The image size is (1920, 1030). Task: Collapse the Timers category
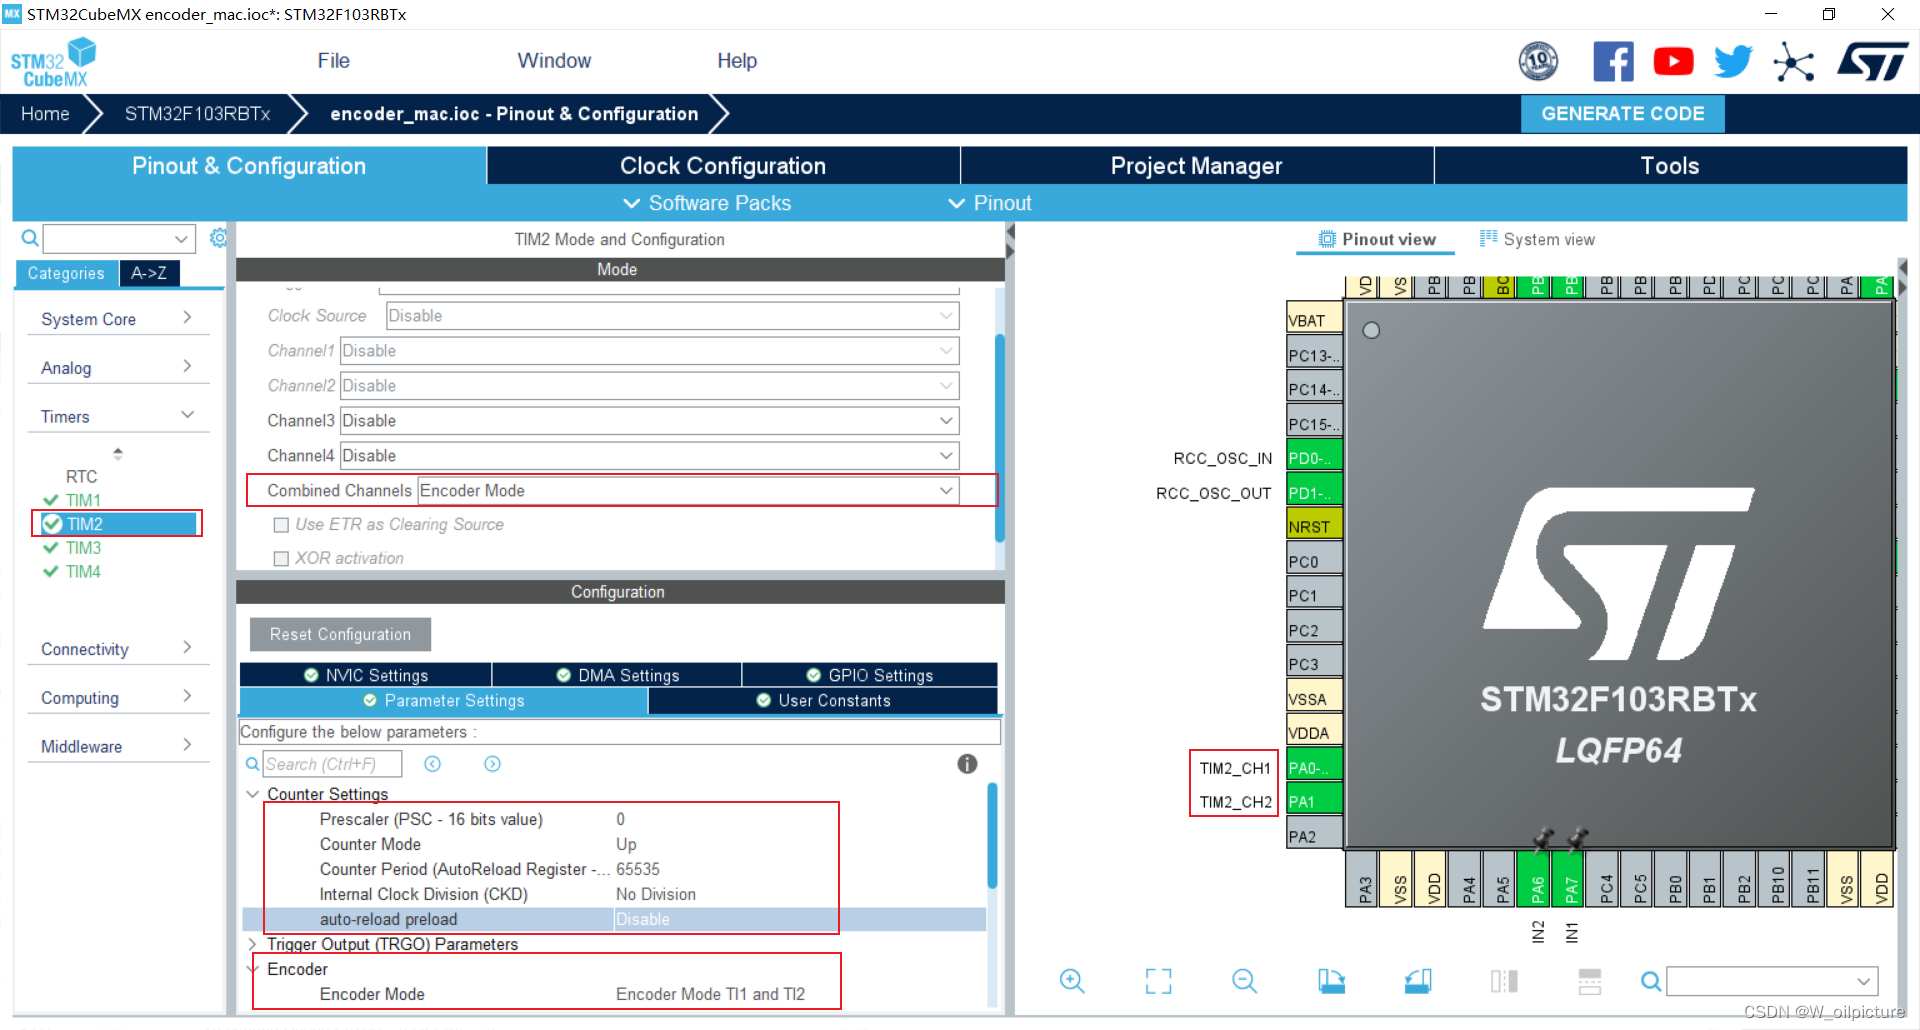coord(117,416)
